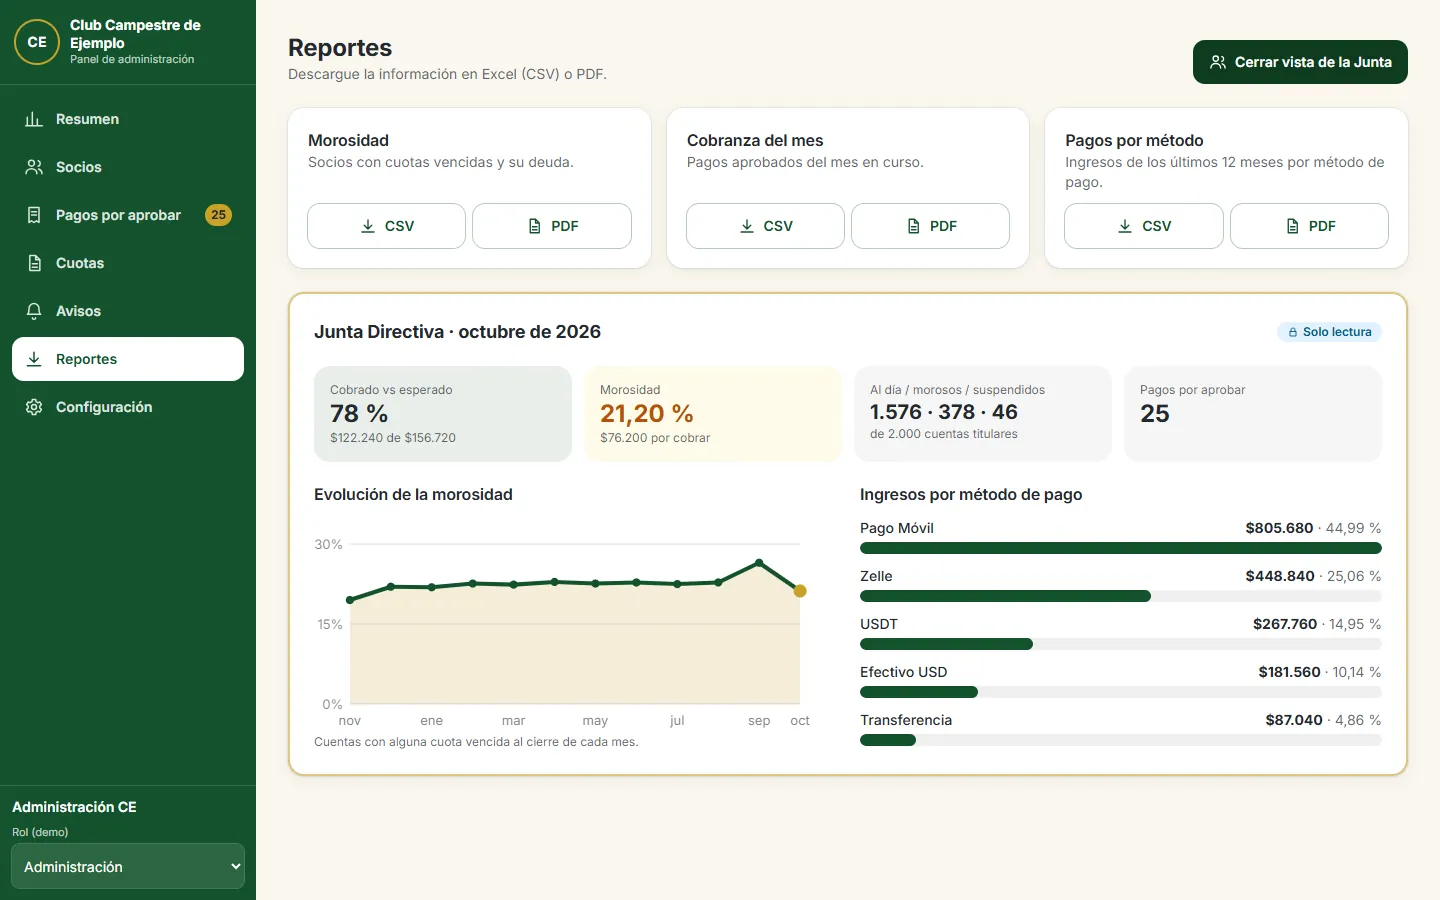Click the Reportes download icon in sidebar
This screenshot has width=1440, height=900.
coord(34,359)
